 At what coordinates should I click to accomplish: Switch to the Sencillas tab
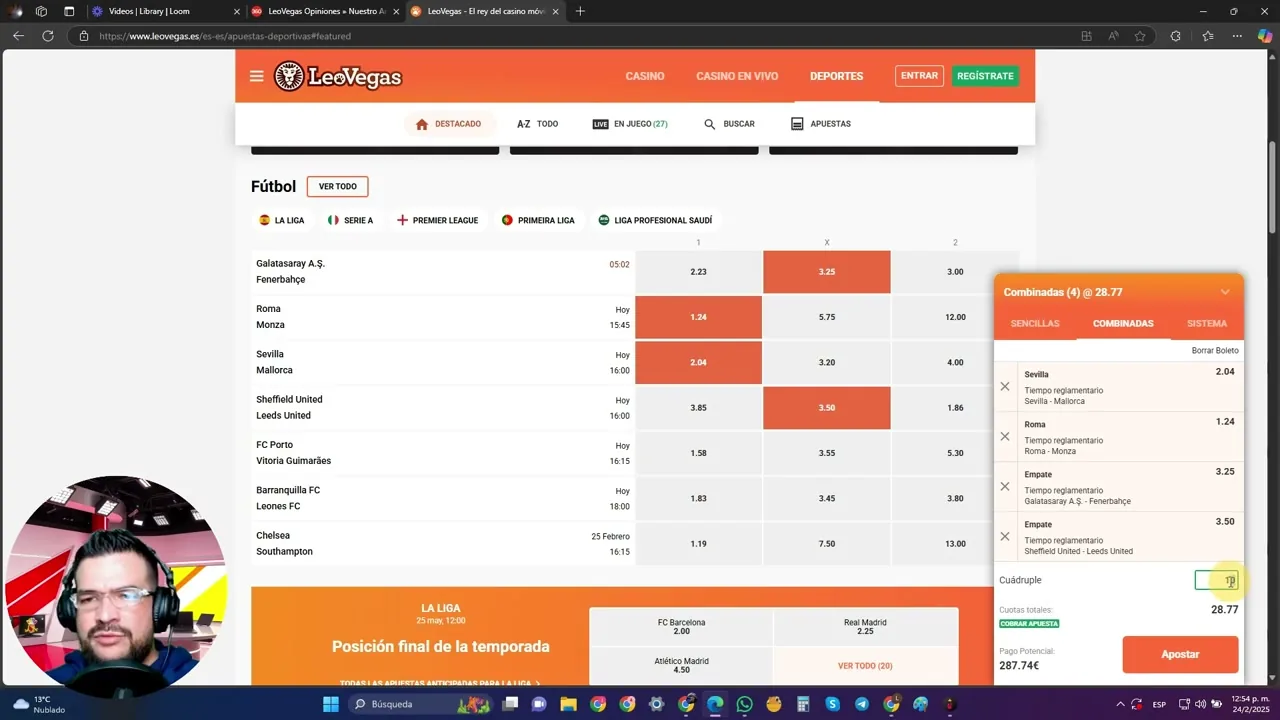(x=1035, y=324)
